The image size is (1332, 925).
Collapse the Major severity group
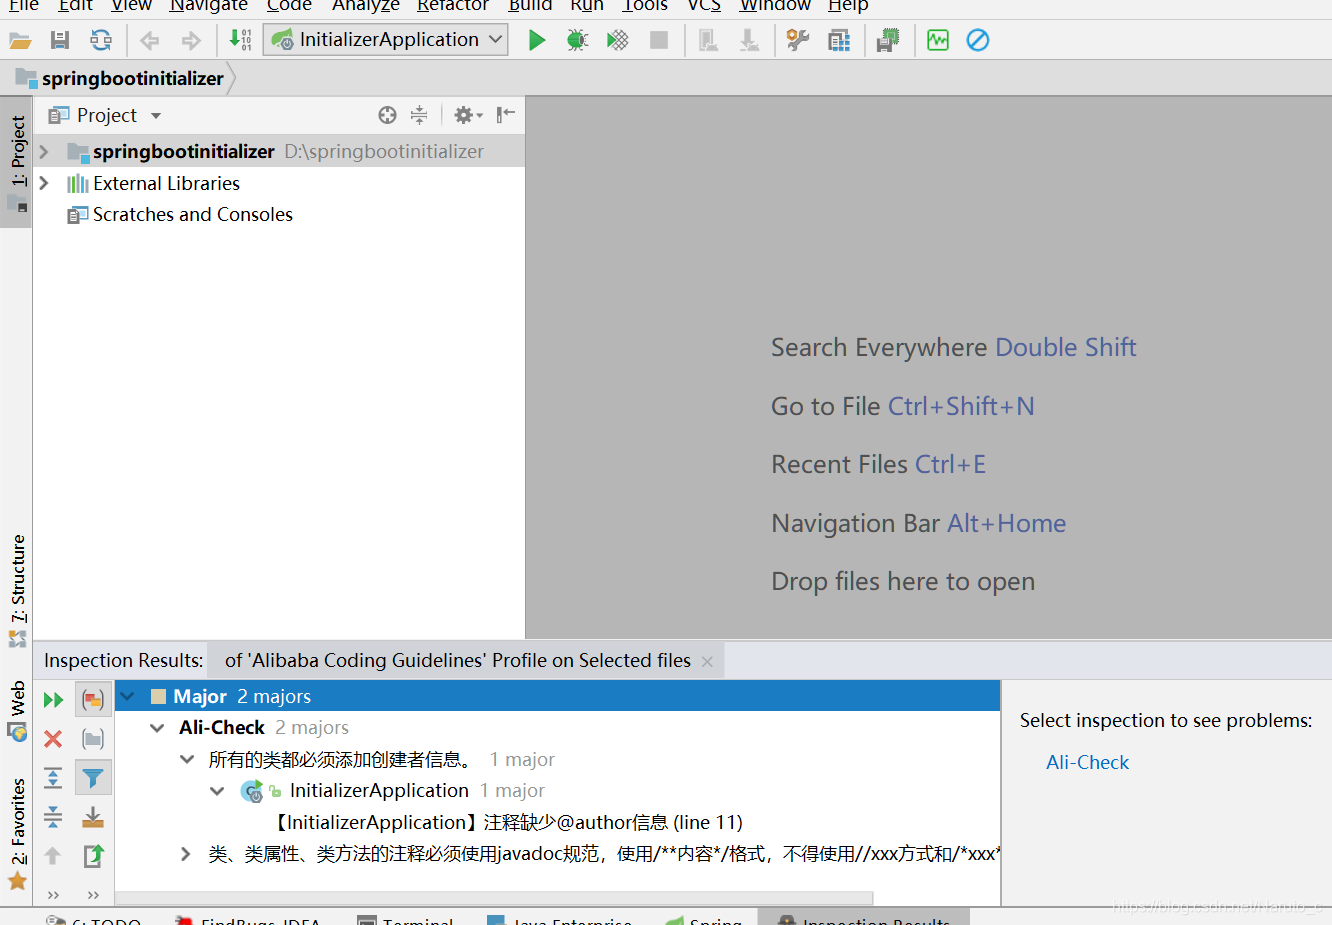tap(128, 696)
